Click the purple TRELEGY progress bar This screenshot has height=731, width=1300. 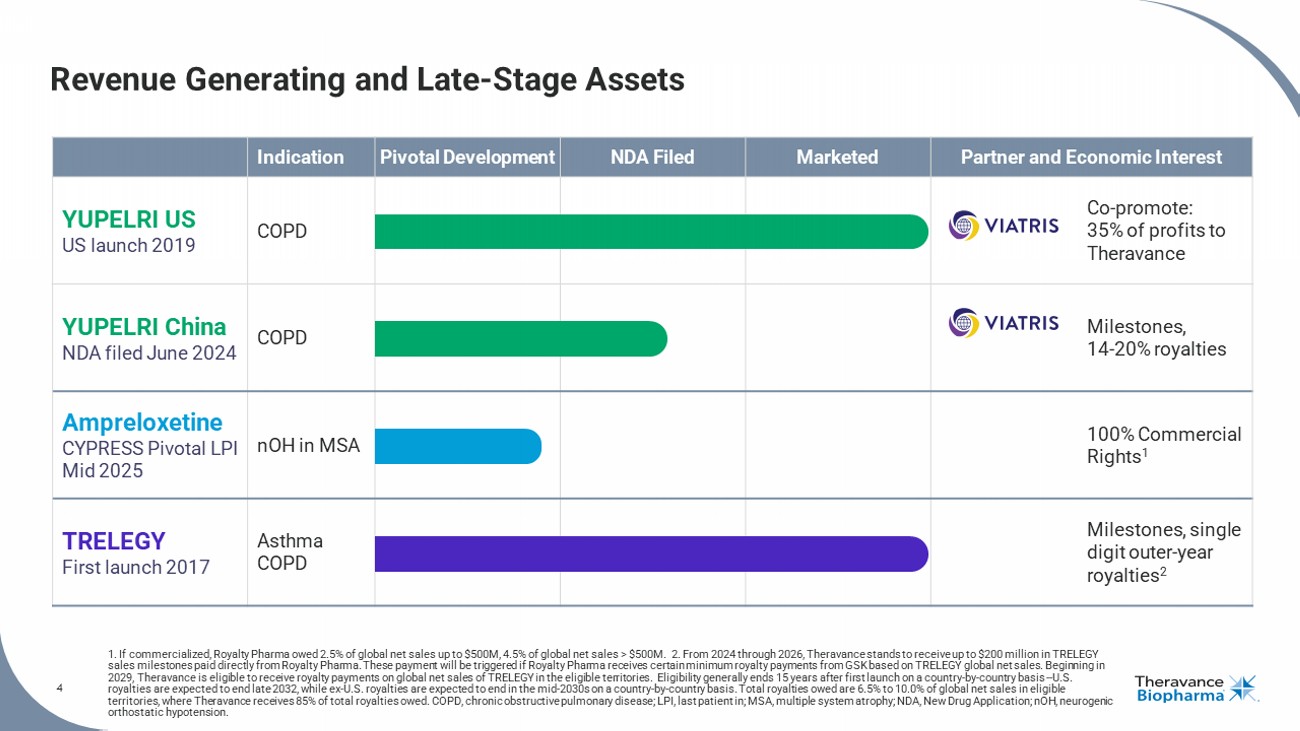pyautogui.click(x=651, y=553)
